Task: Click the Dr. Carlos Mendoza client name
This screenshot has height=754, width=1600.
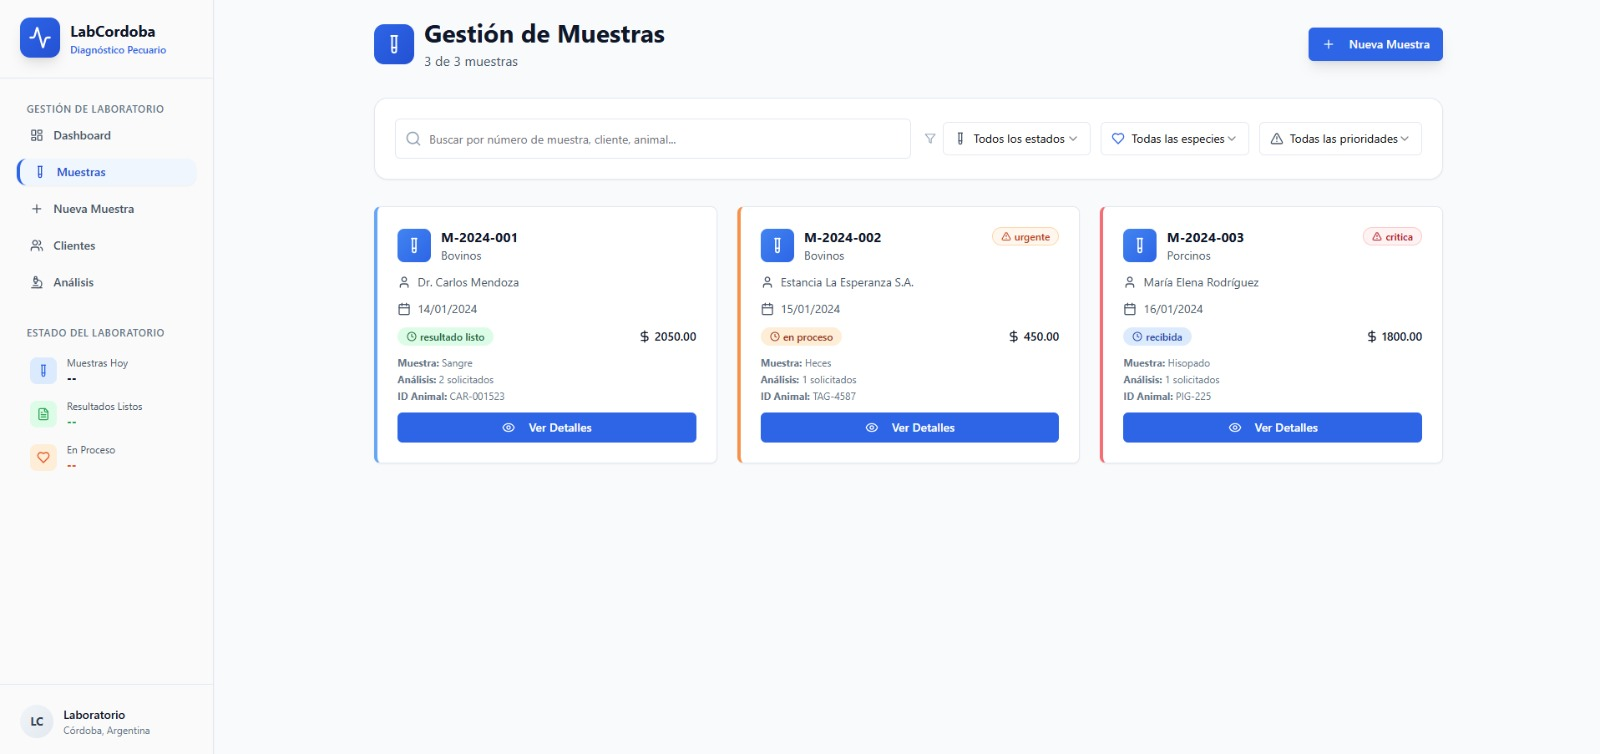Action: point(468,283)
